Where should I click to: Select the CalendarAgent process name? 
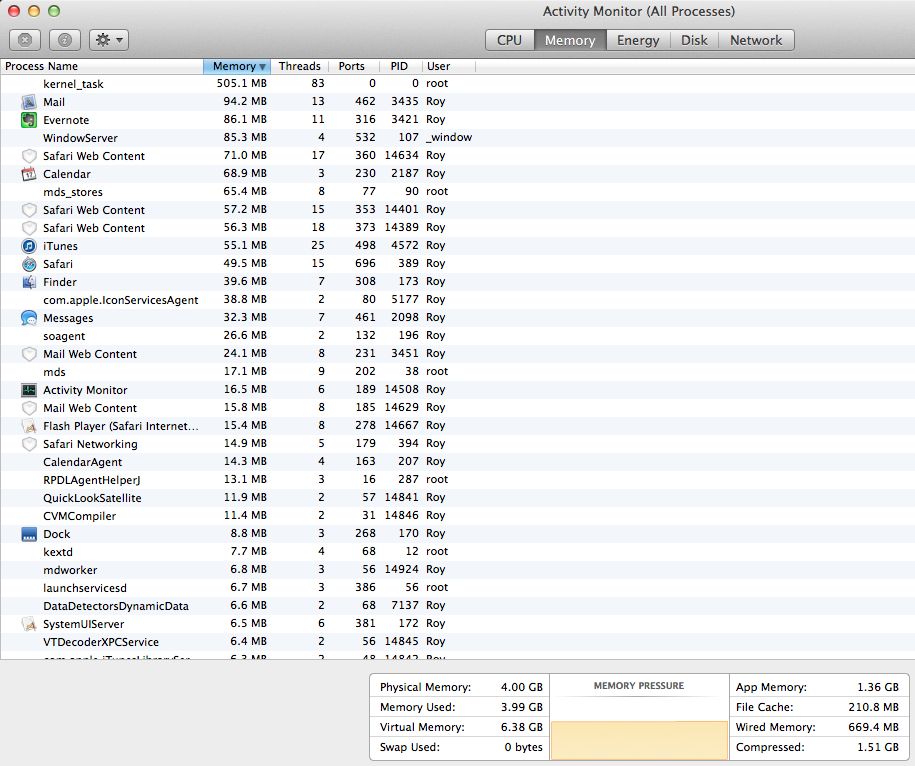point(82,462)
